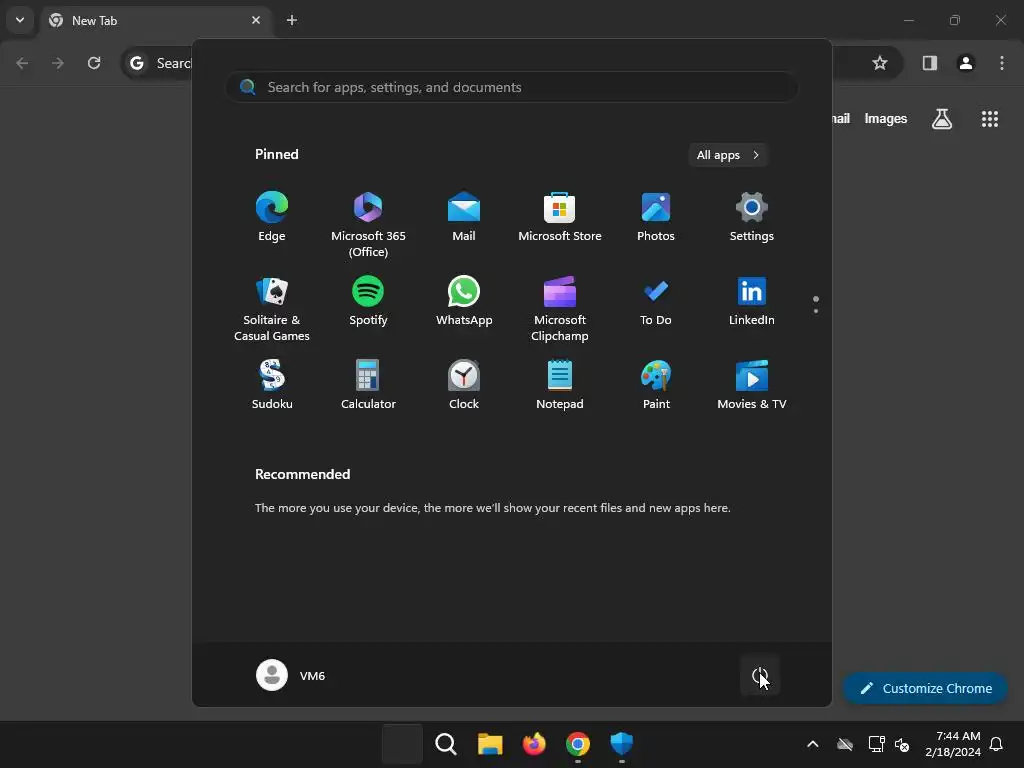Close the New Tab tab

click(x=256, y=20)
